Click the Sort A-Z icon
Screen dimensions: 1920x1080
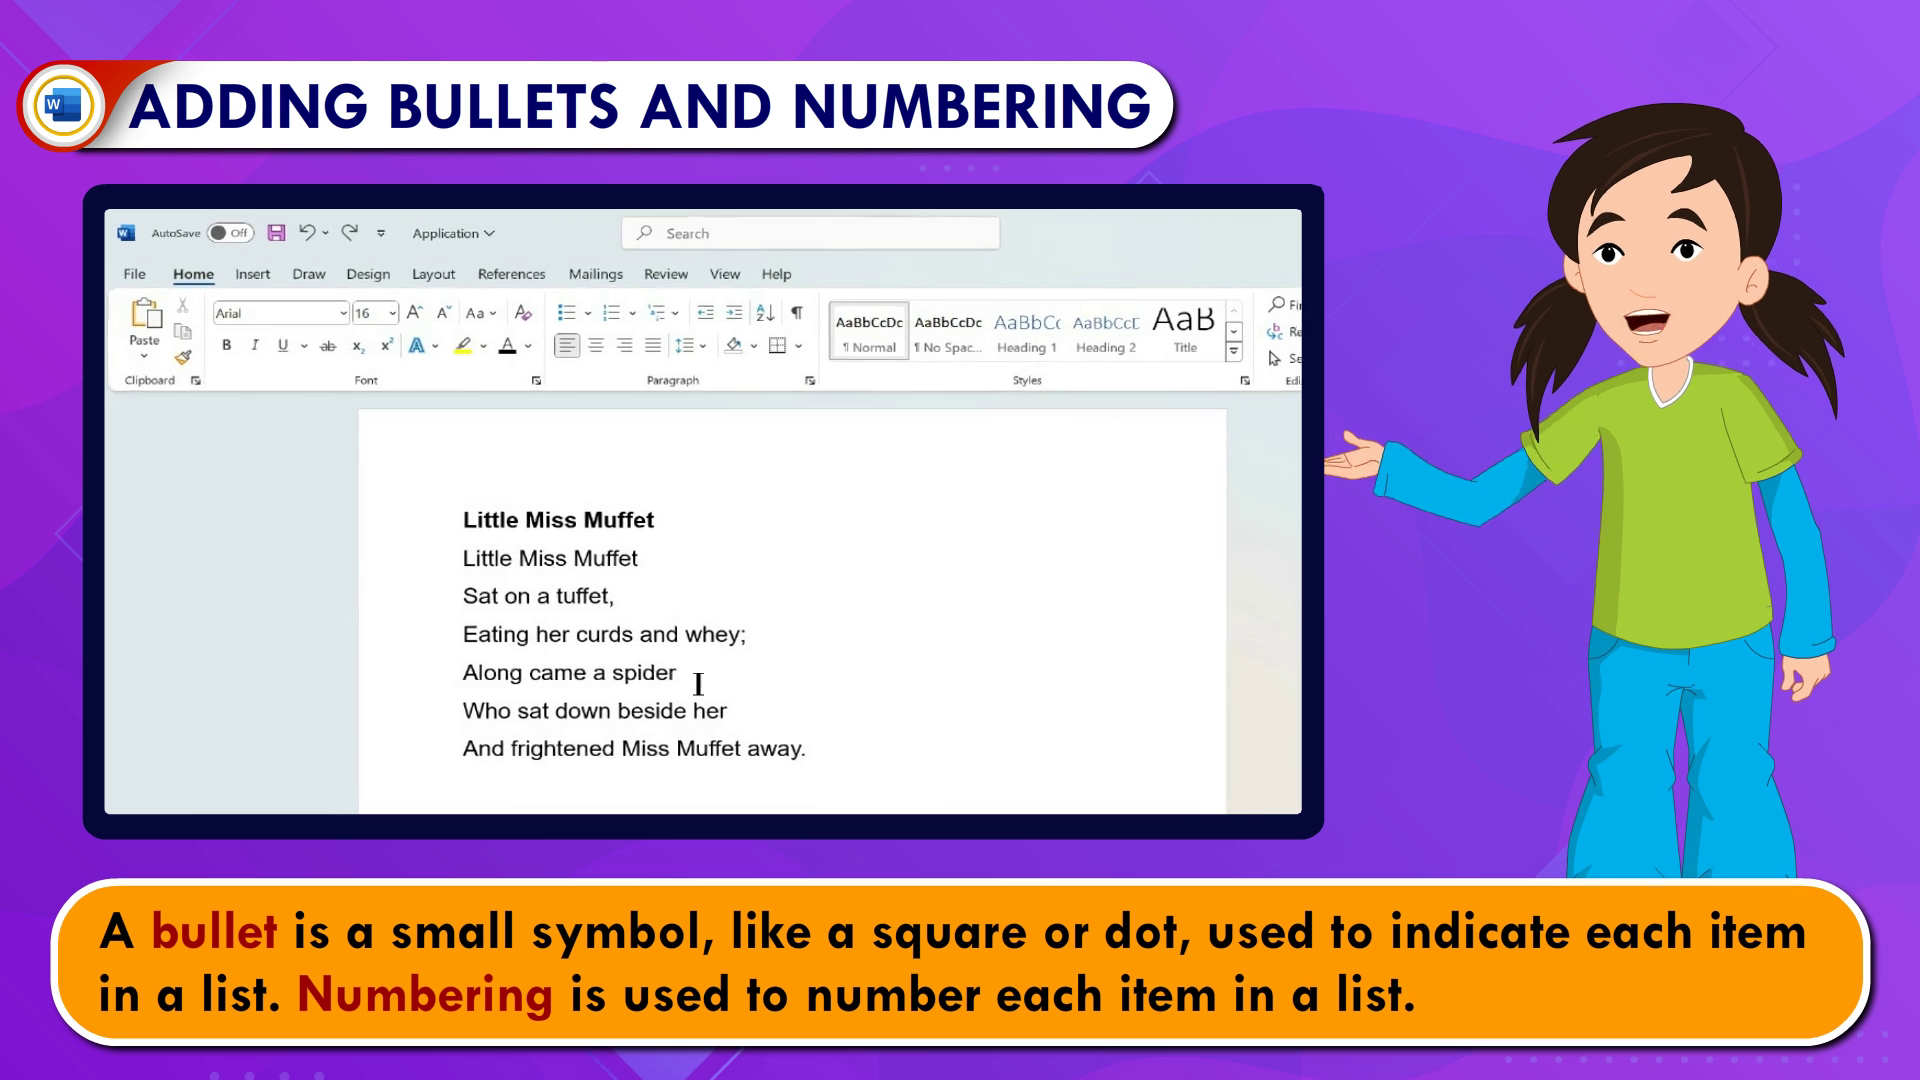765,313
